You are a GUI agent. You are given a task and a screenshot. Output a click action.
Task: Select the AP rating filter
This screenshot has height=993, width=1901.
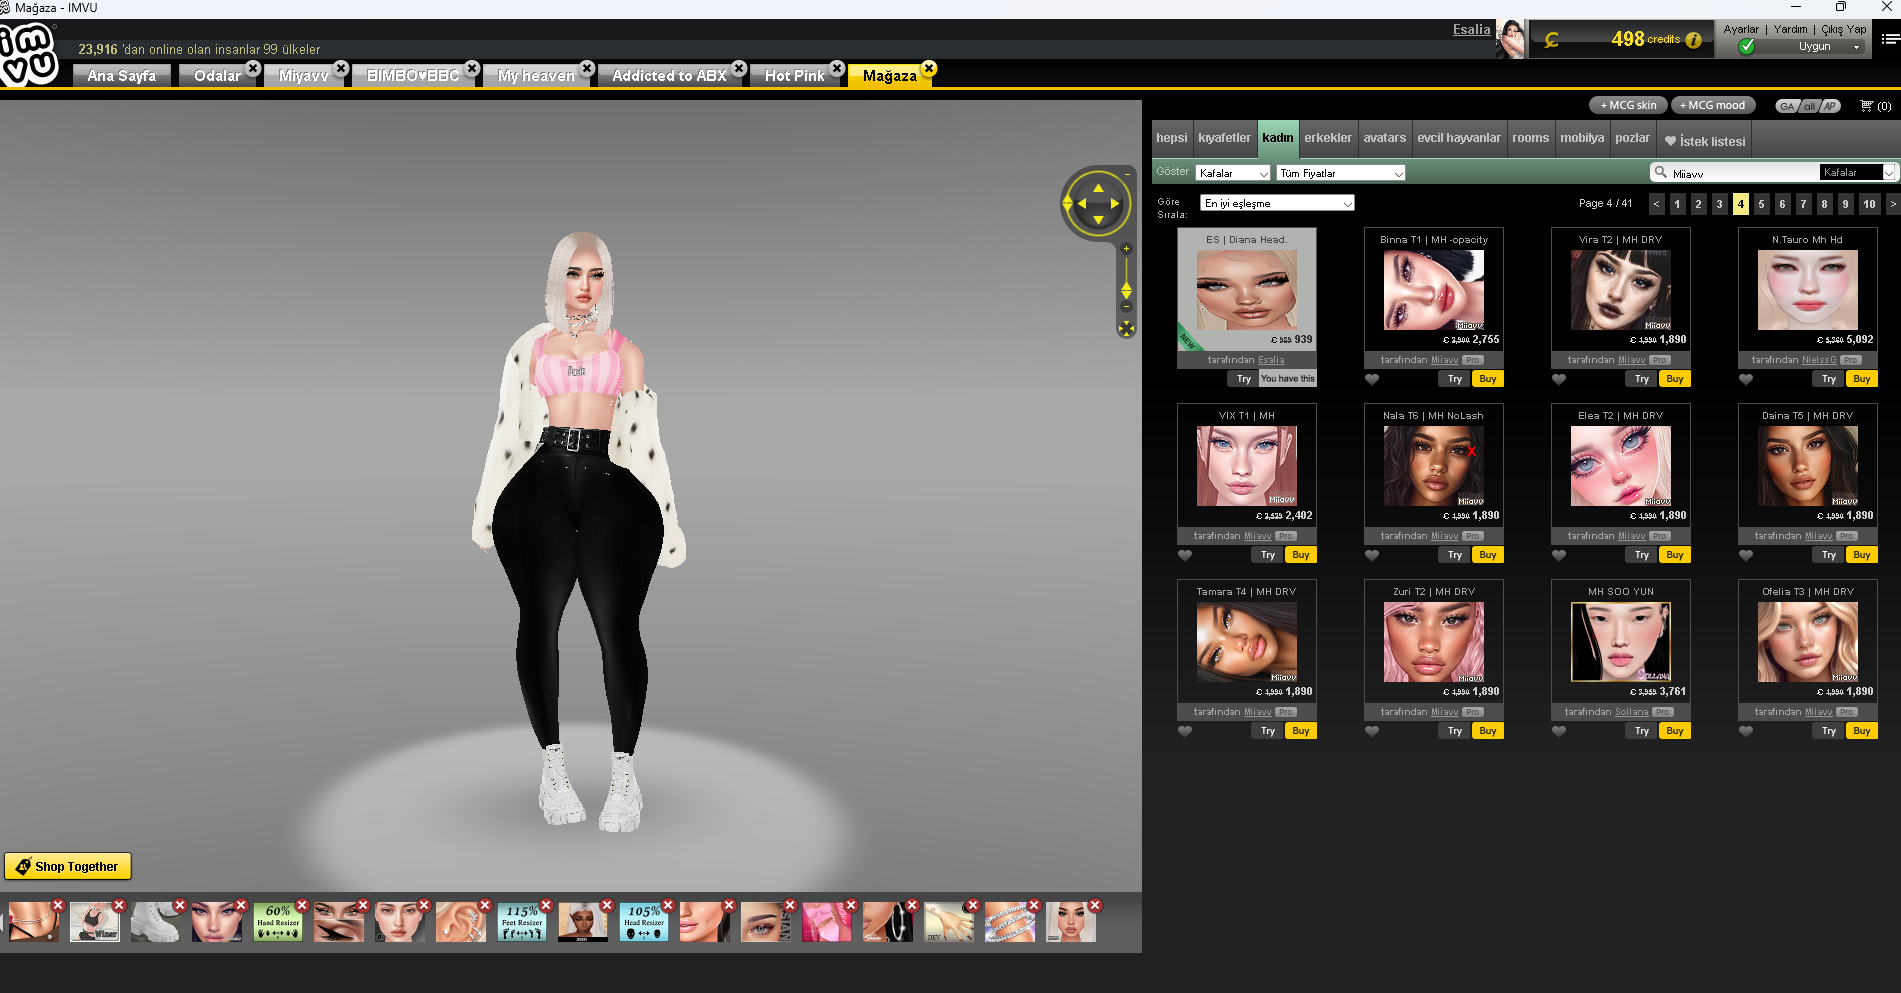tap(1830, 106)
